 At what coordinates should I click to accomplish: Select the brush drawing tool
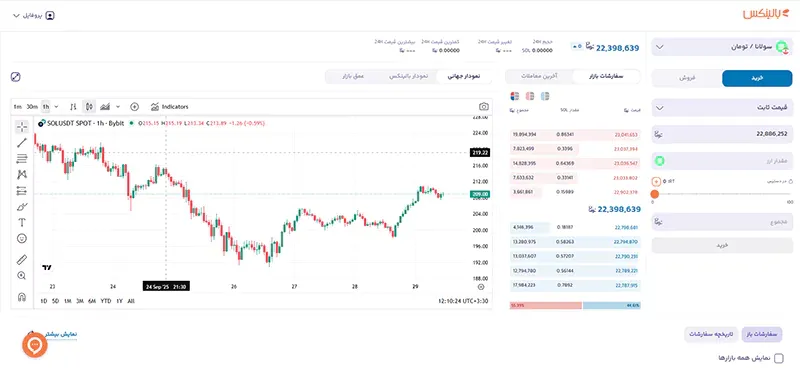tap(21, 207)
